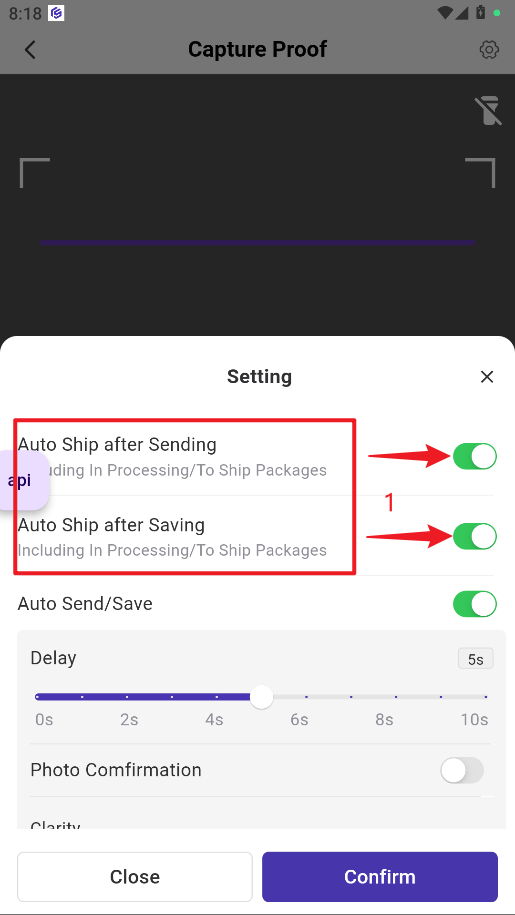The height and width of the screenshot is (915, 515).
Task: Turn off the Auto Send/Save switch
Action: point(475,604)
